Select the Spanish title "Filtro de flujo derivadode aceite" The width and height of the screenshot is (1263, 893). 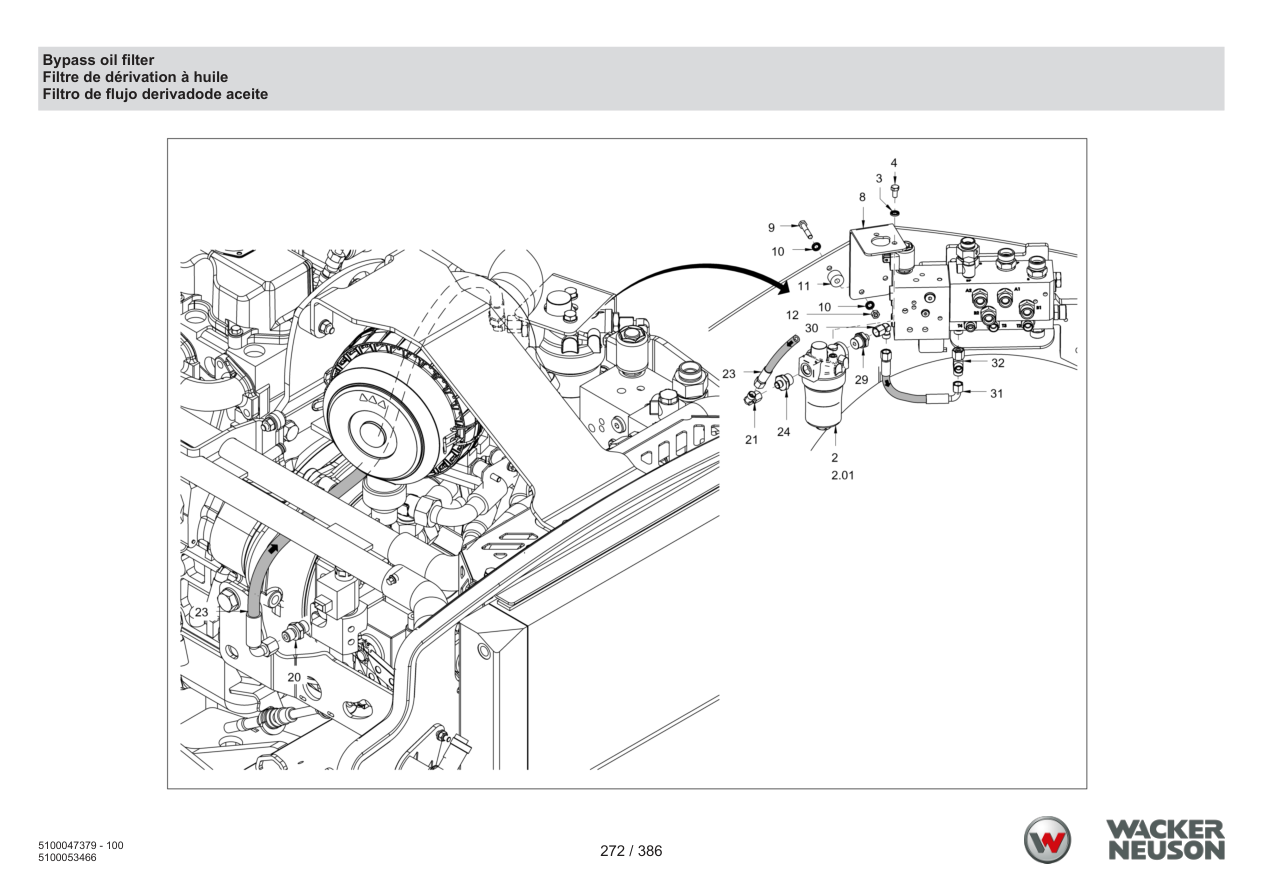coord(155,93)
